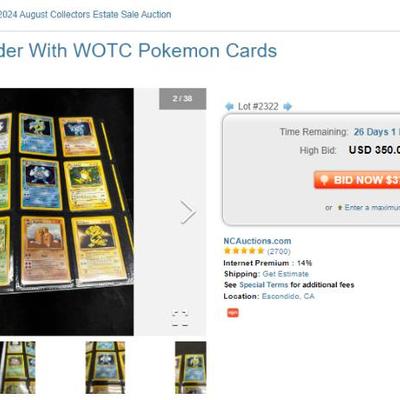
Task: Open the 2700 reviews count link
Action: click(x=279, y=251)
